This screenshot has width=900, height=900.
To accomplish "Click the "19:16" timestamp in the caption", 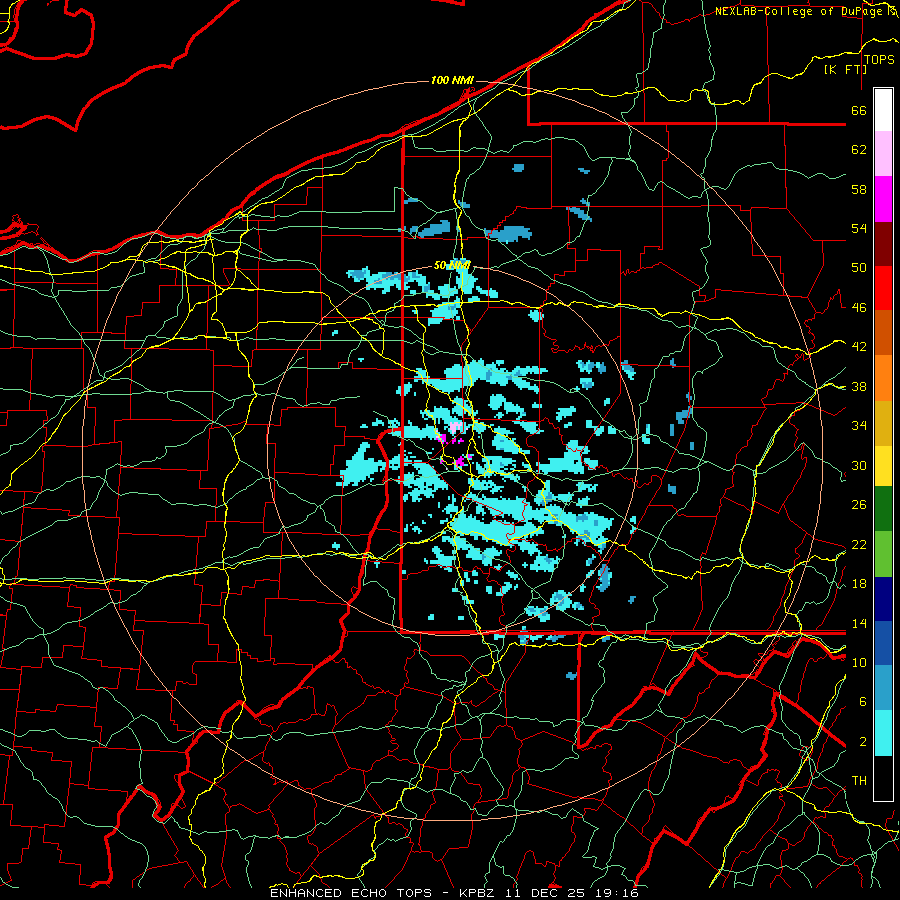I will click(616, 893).
